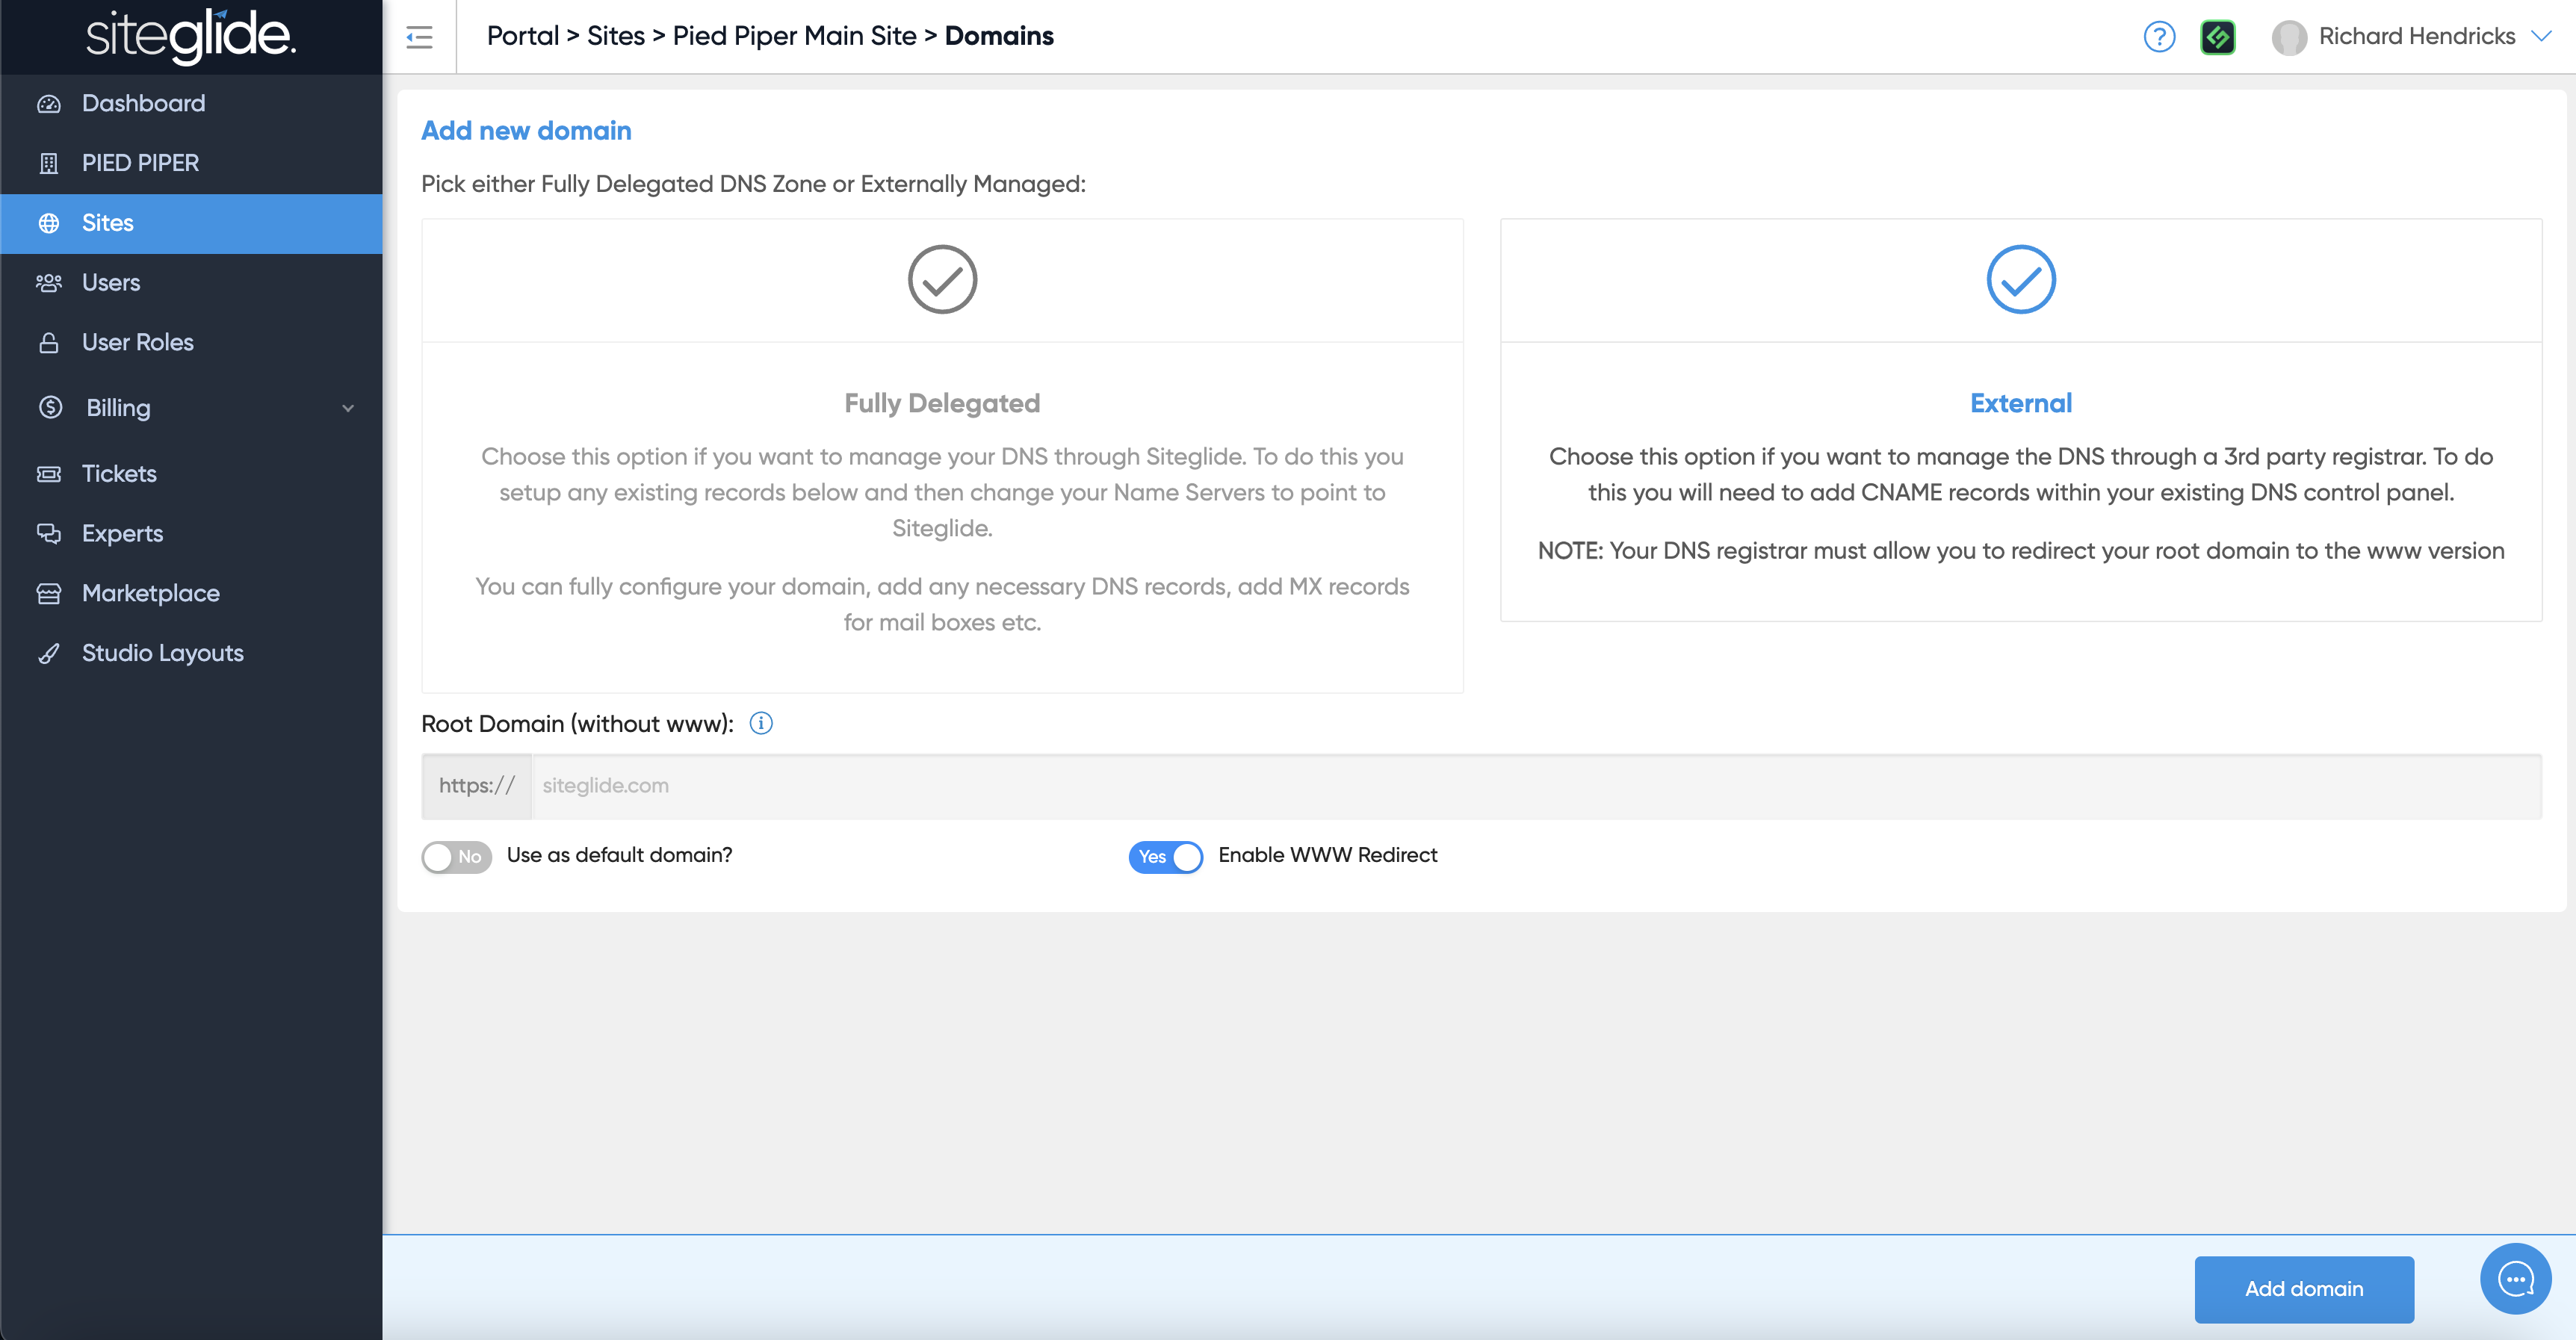Click the green Siteglide badge icon
2576x1340 pixels.
(x=2217, y=37)
